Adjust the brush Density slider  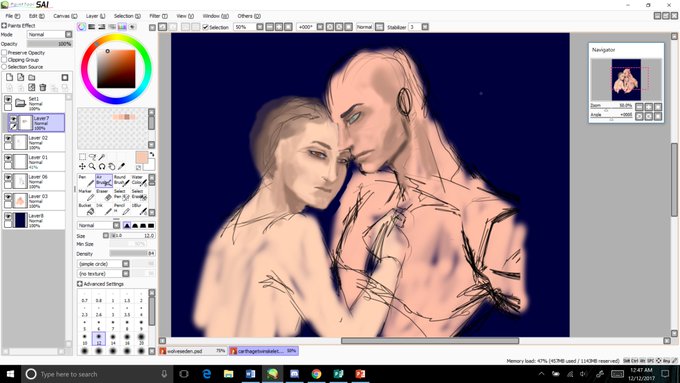click(132, 253)
